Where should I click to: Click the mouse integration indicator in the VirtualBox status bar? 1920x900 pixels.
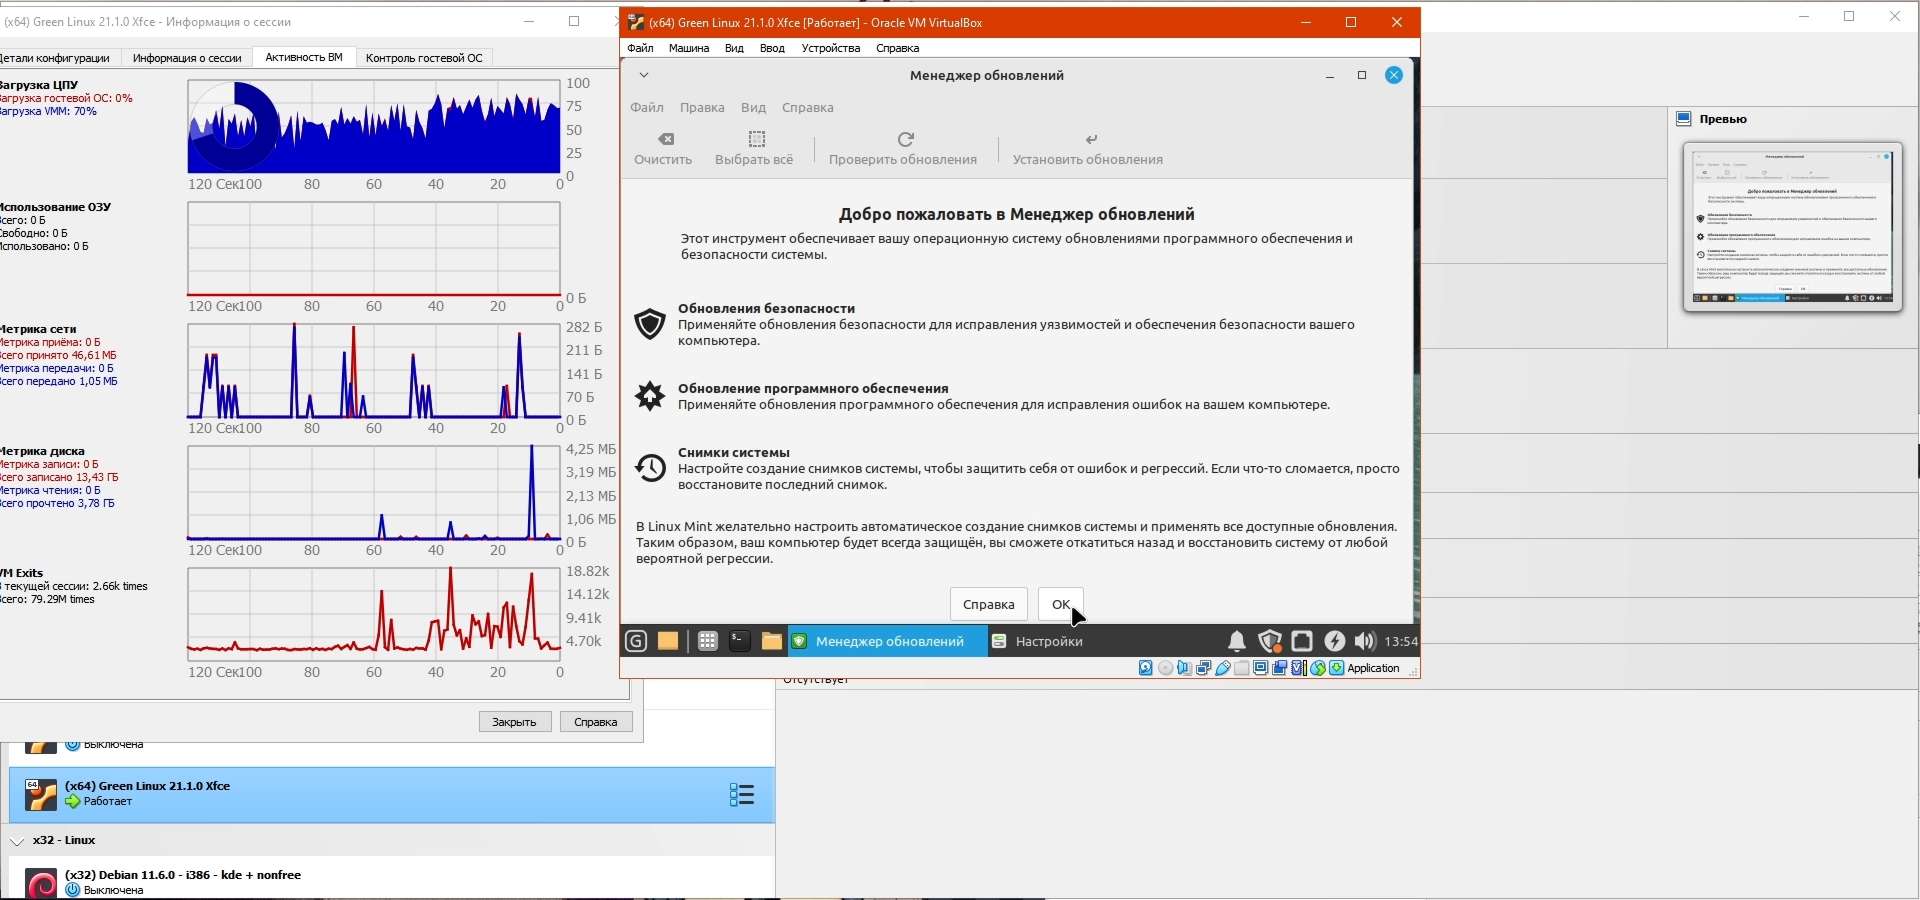pyautogui.click(x=1317, y=668)
